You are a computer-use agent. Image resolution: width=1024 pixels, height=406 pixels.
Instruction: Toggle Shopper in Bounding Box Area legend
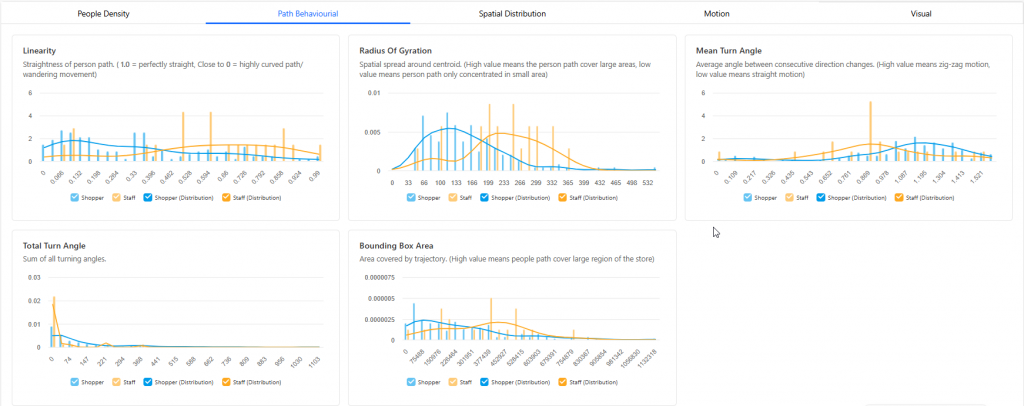412,381
